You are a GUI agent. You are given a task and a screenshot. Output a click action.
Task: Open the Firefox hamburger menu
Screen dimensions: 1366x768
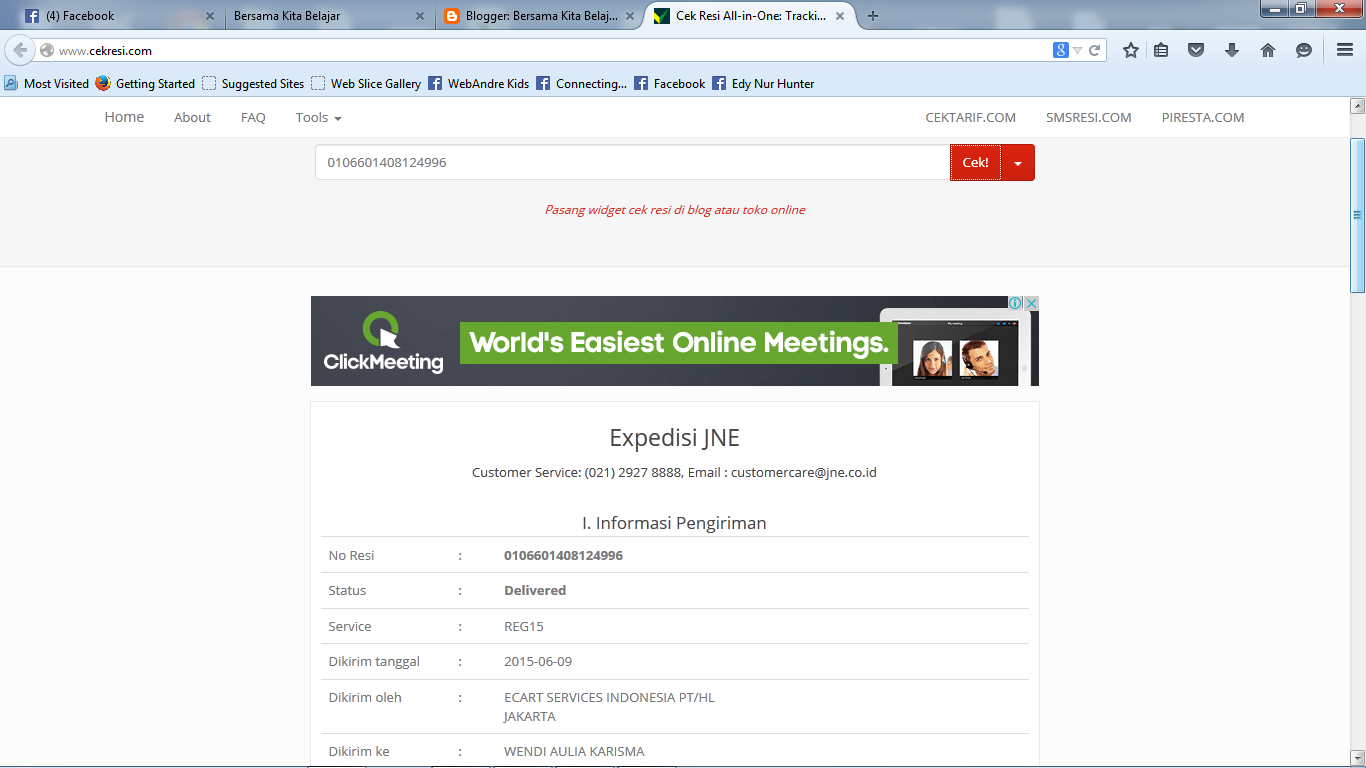click(1345, 50)
